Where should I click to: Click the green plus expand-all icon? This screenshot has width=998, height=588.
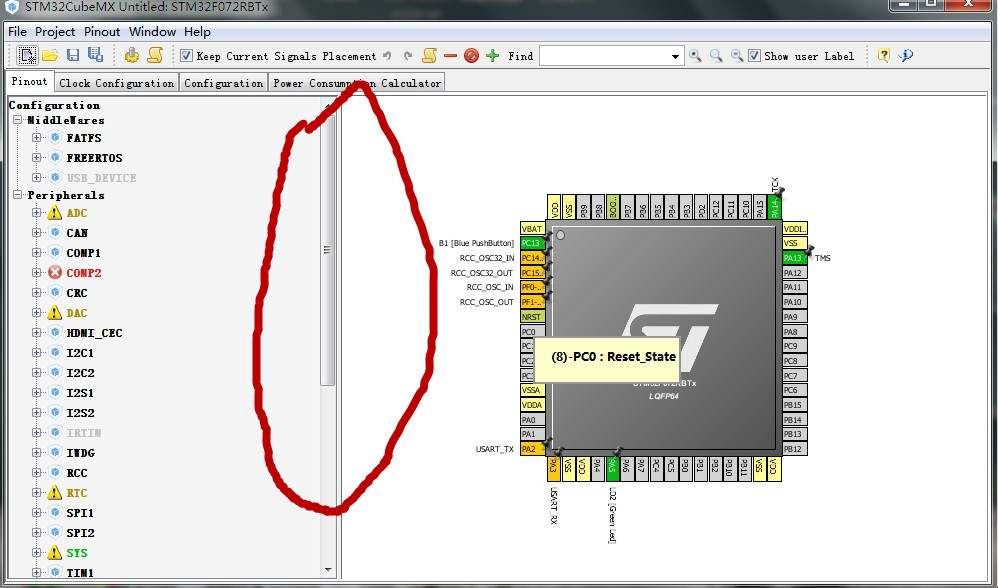pyautogui.click(x=493, y=56)
